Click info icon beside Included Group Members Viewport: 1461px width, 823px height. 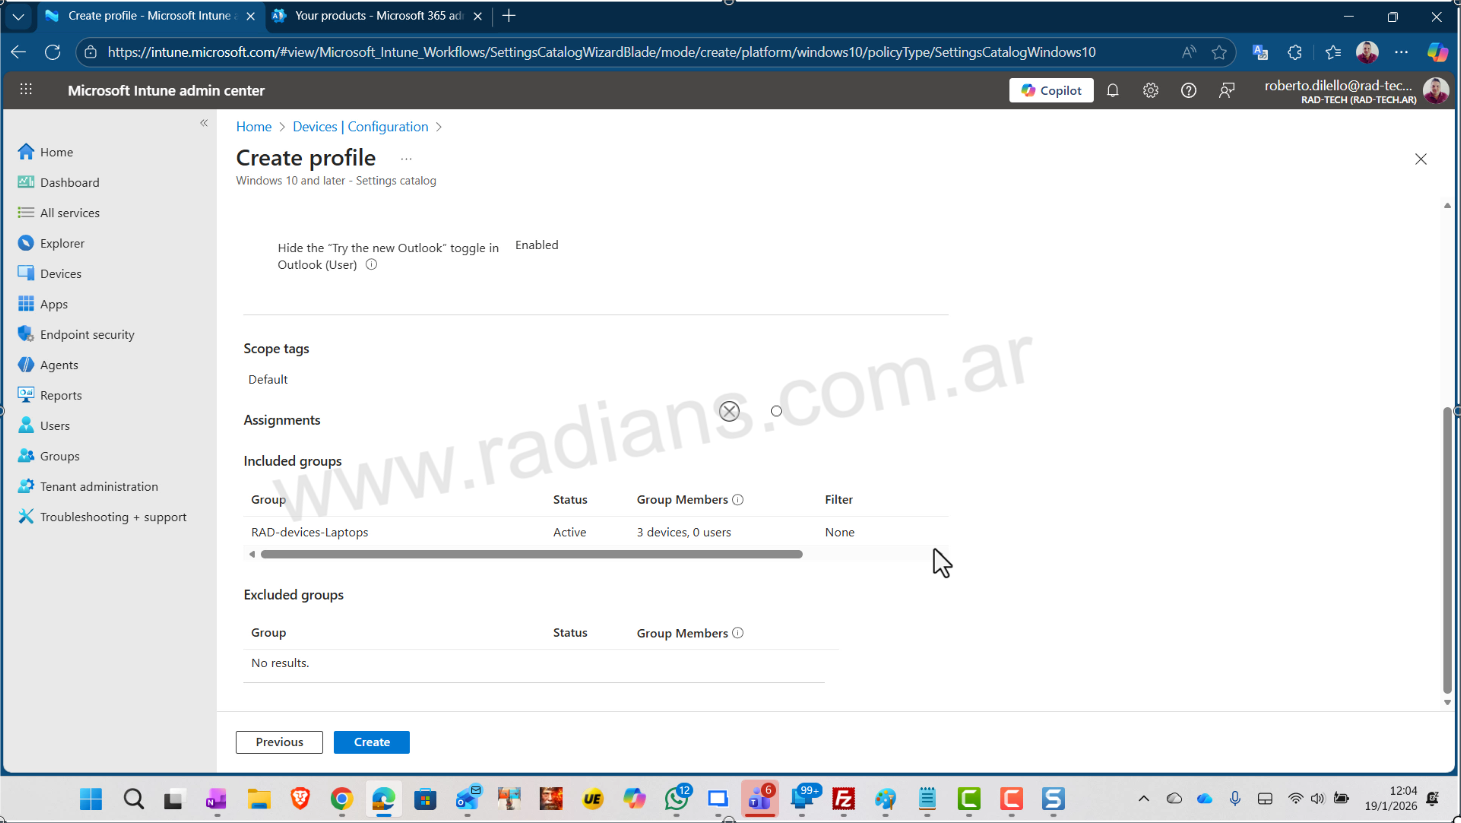738,500
